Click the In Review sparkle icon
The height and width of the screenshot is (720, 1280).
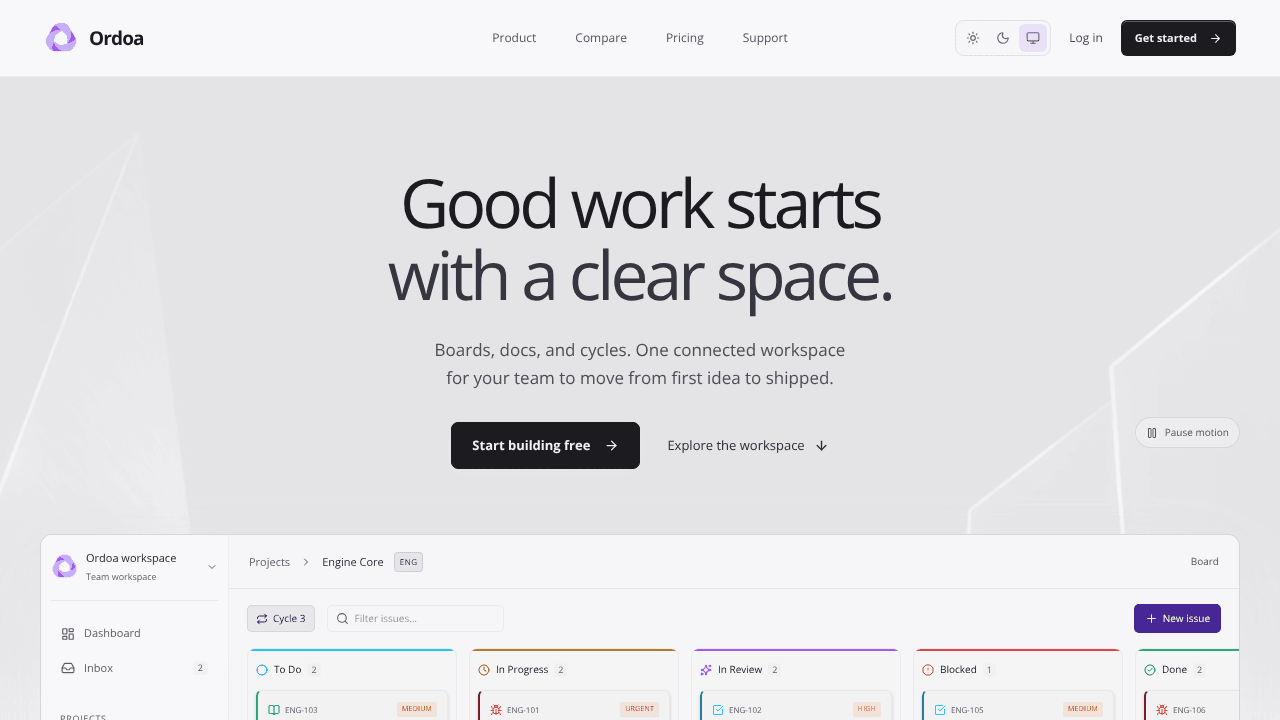point(706,670)
